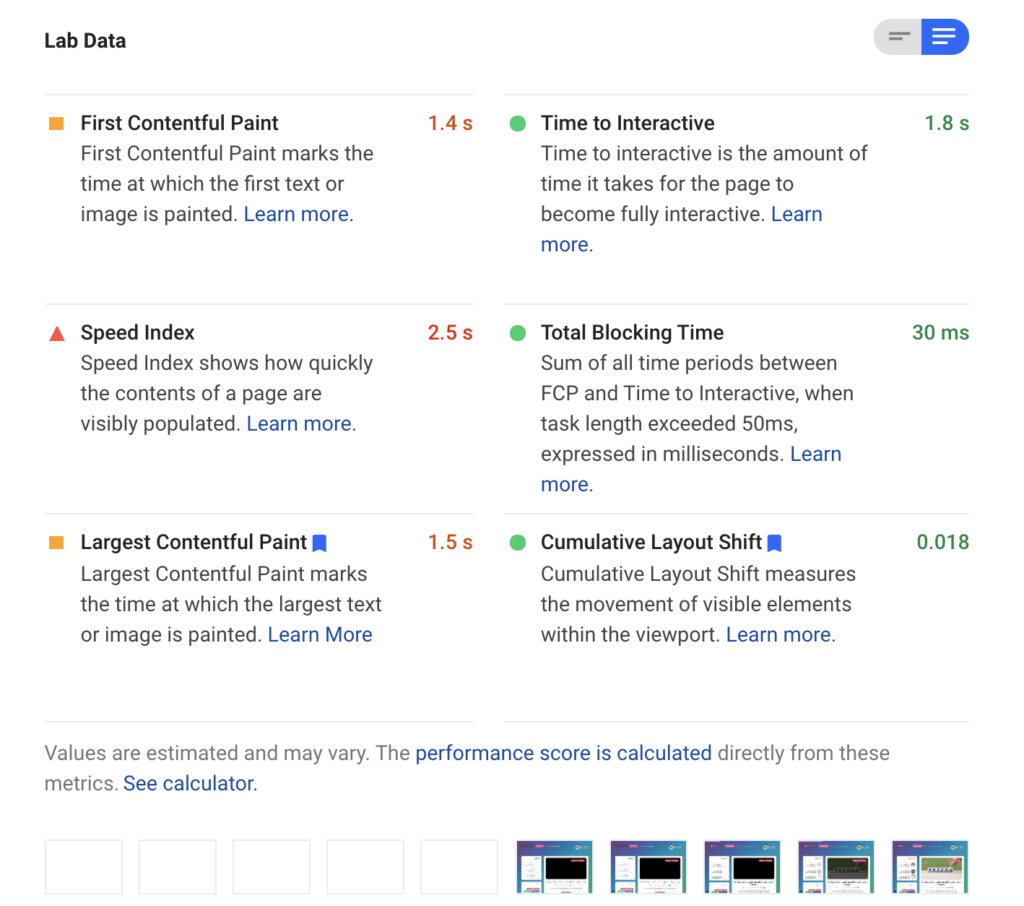This screenshot has height=906, width=1024.
Task: Click the orange square beside Largest Contentful Paint
Action: (x=57, y=543)
